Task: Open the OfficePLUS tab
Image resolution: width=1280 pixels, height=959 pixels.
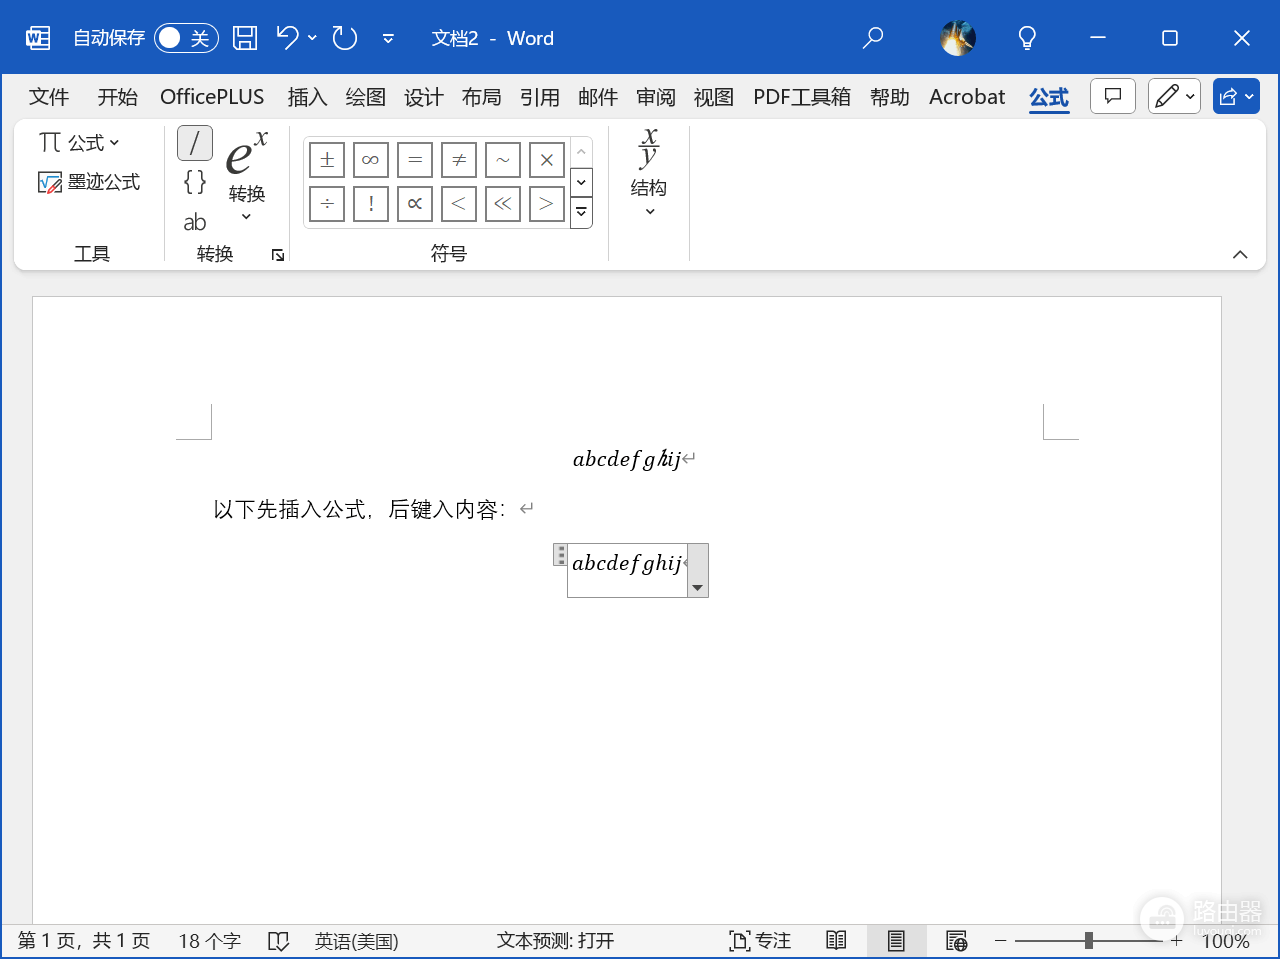Action: point(212,97)
